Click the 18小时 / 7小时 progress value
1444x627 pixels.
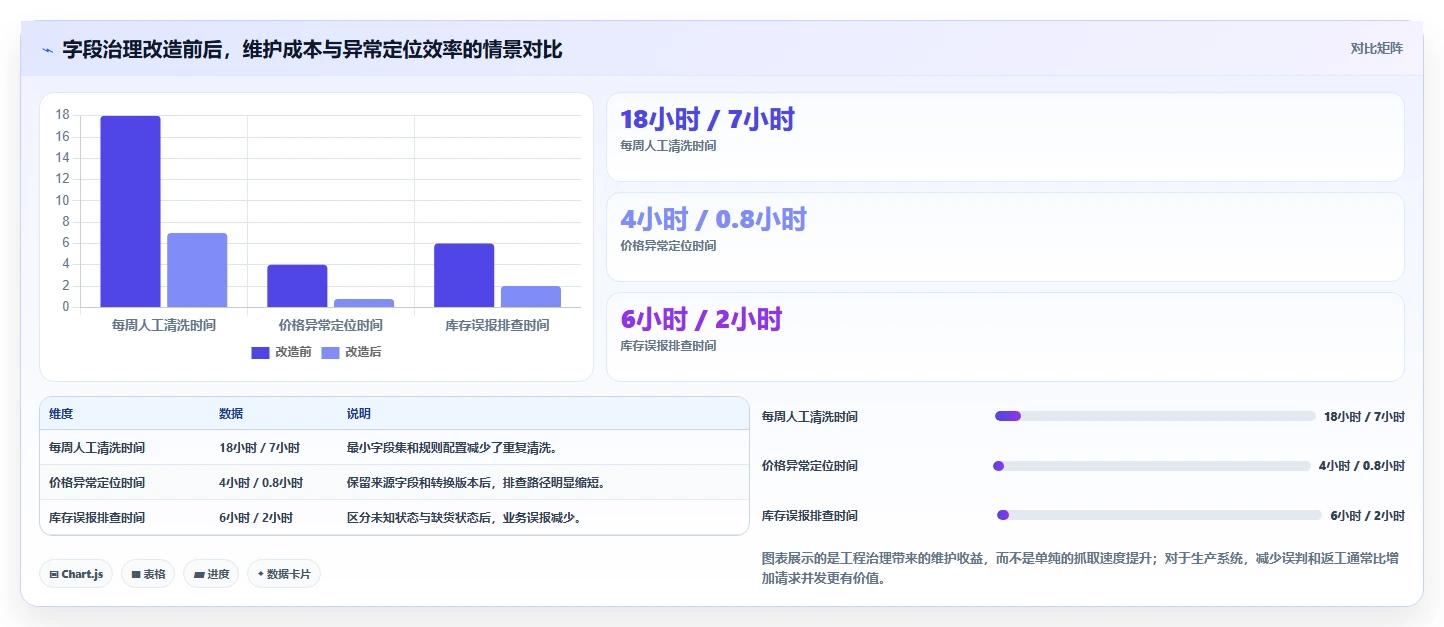point(1364,417)
